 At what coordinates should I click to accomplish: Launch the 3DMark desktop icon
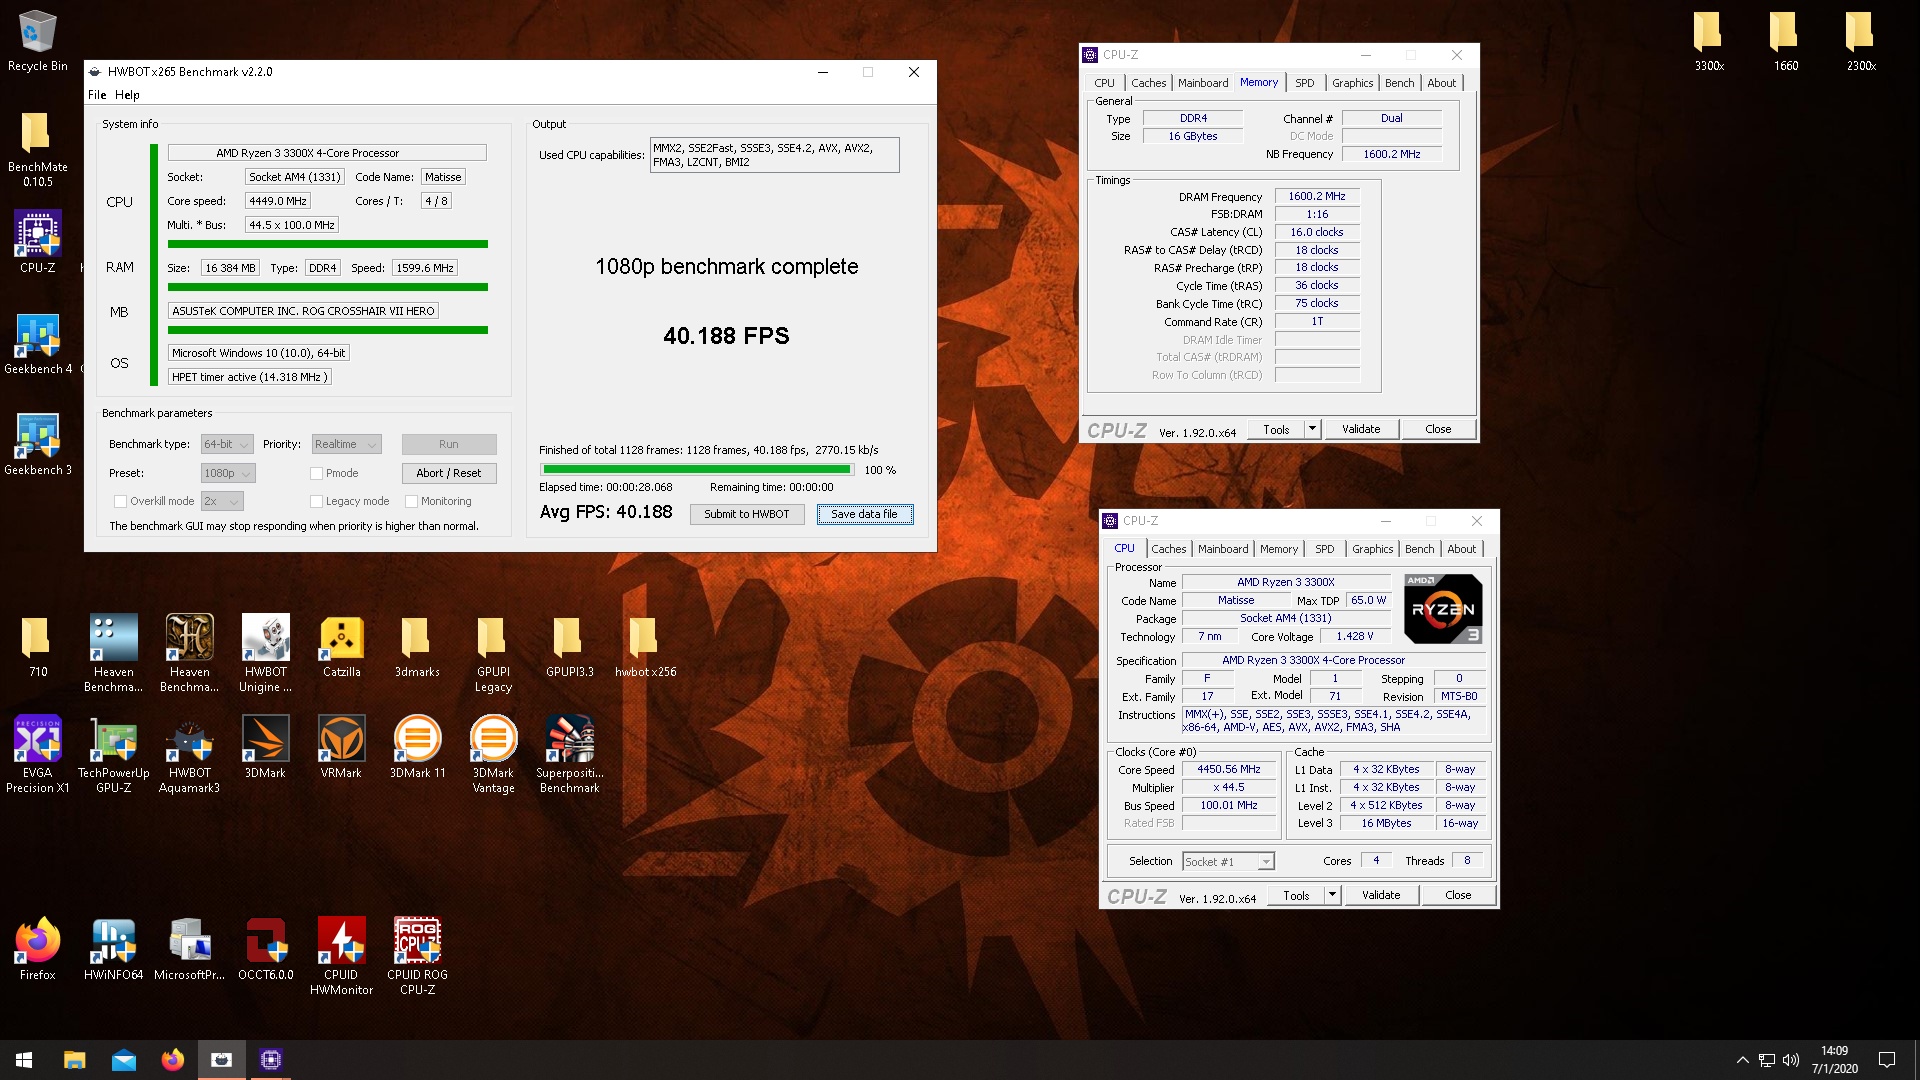pyautogui.click(x=265, y=747)
